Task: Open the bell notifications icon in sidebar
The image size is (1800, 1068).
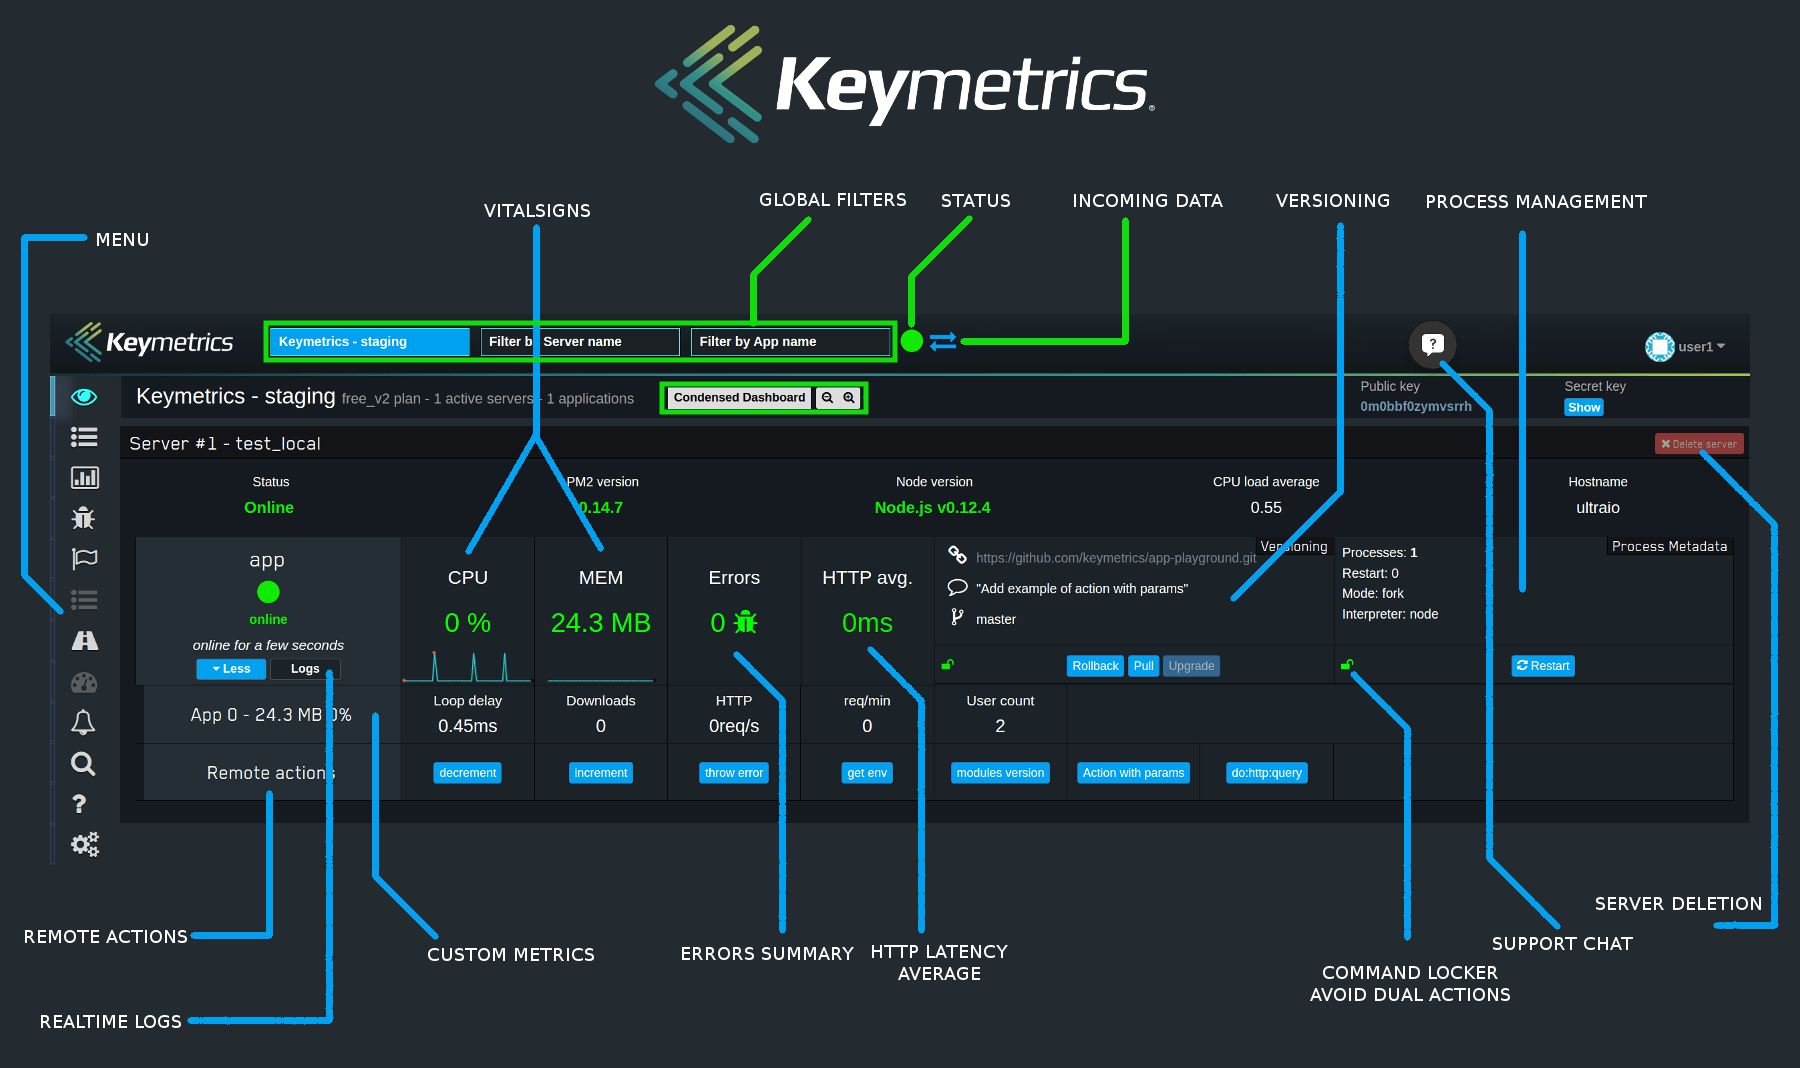Action: (84, 722)
